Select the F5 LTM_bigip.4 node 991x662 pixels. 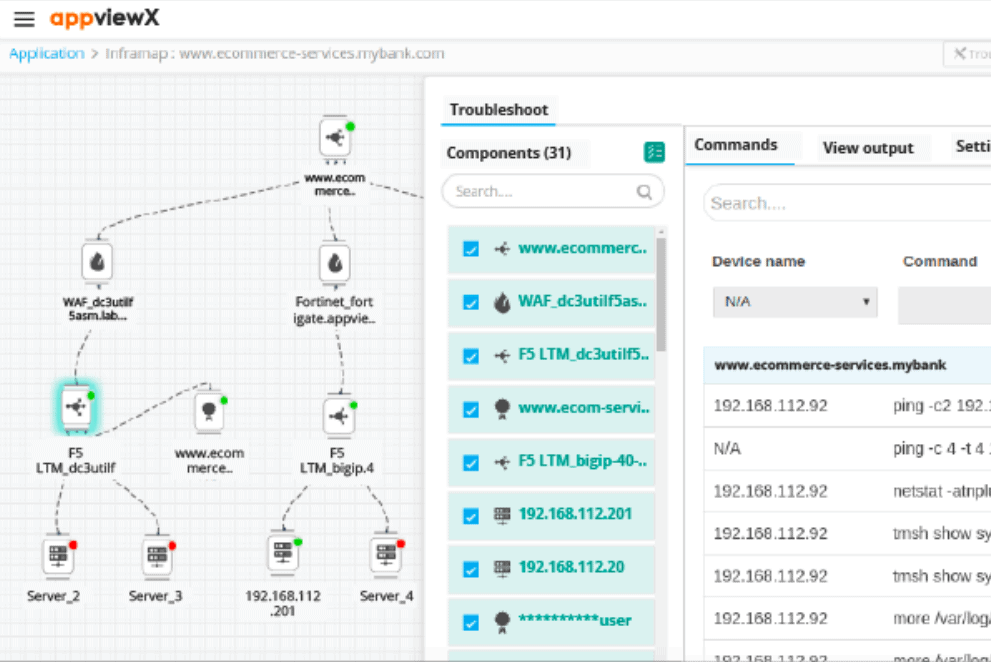pos(339,416)
